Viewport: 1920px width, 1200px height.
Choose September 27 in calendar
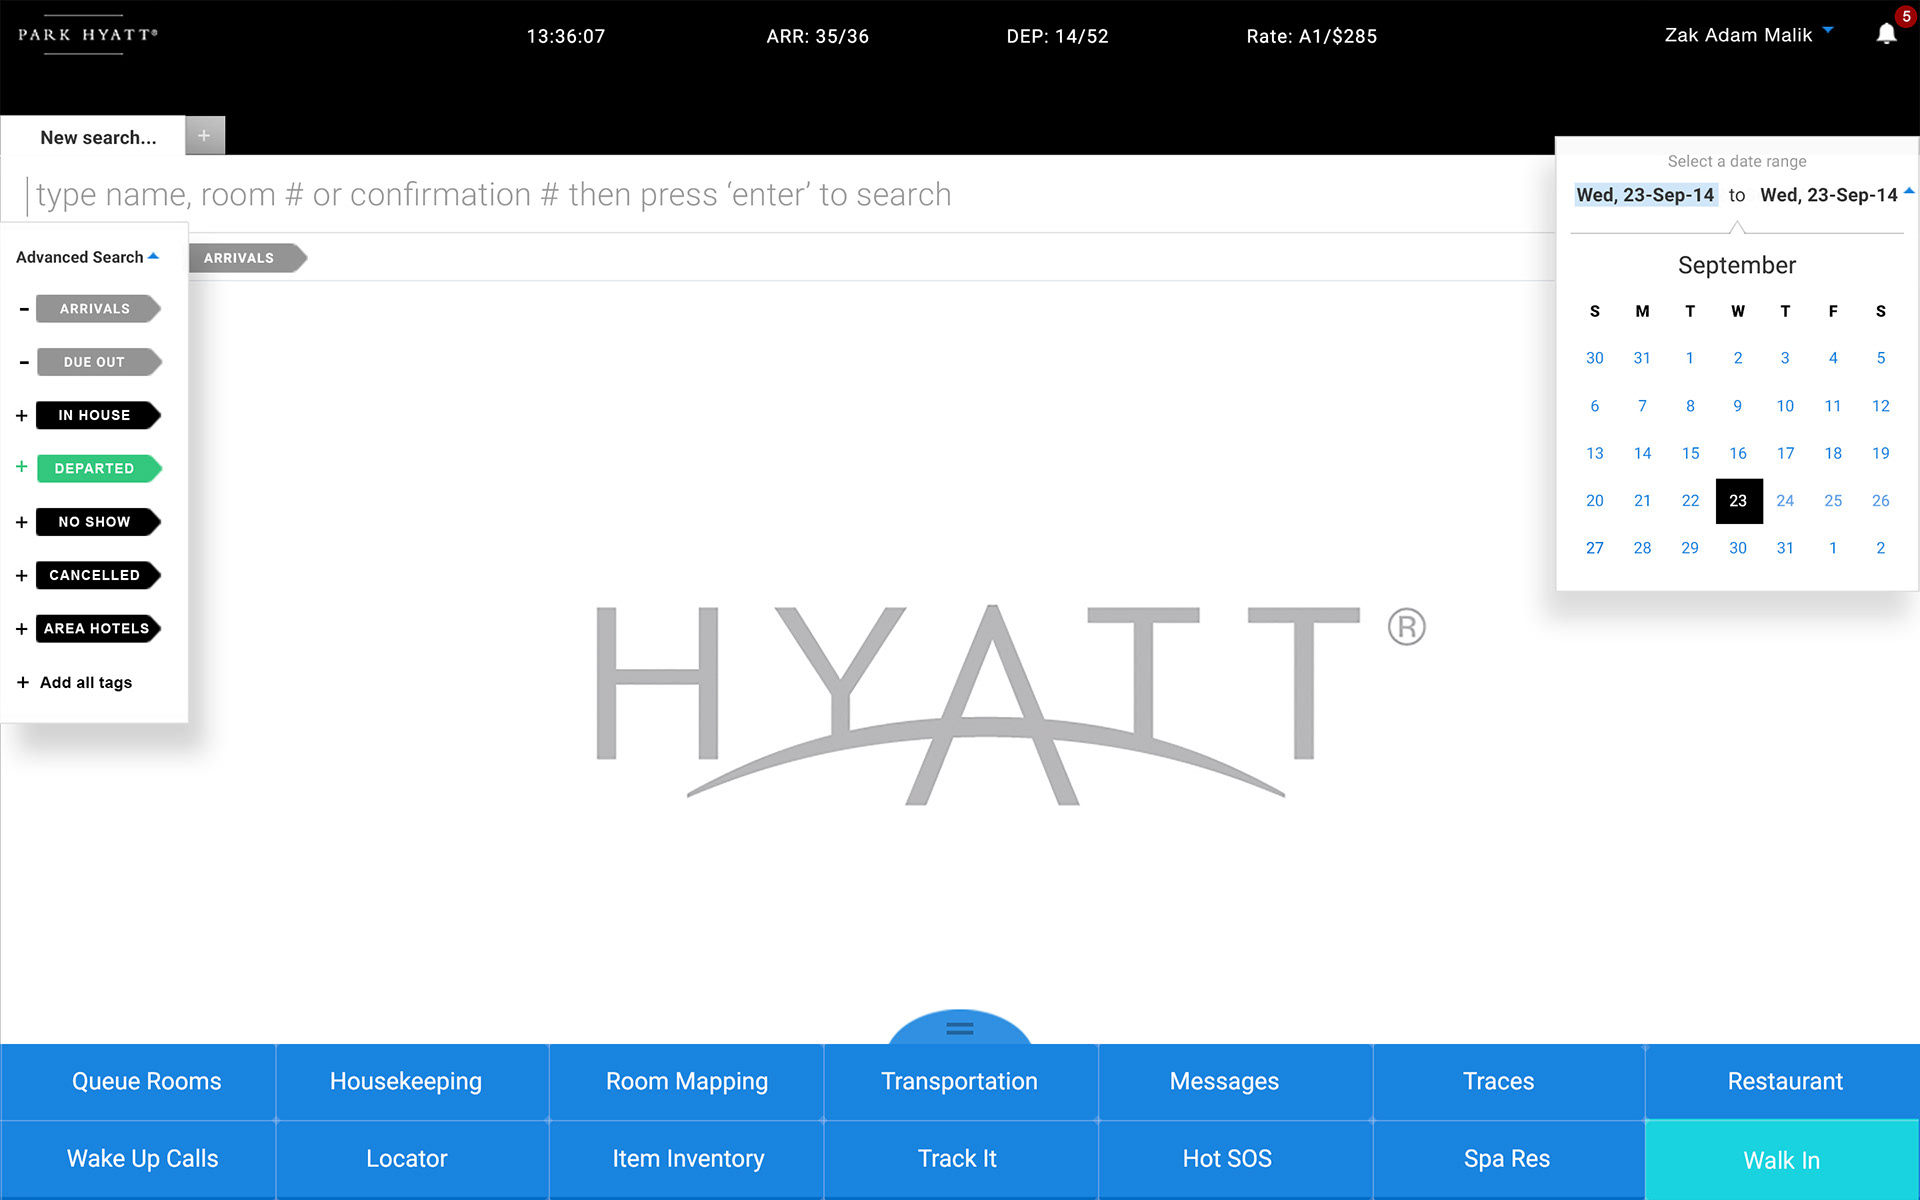tap(1595, 548)
